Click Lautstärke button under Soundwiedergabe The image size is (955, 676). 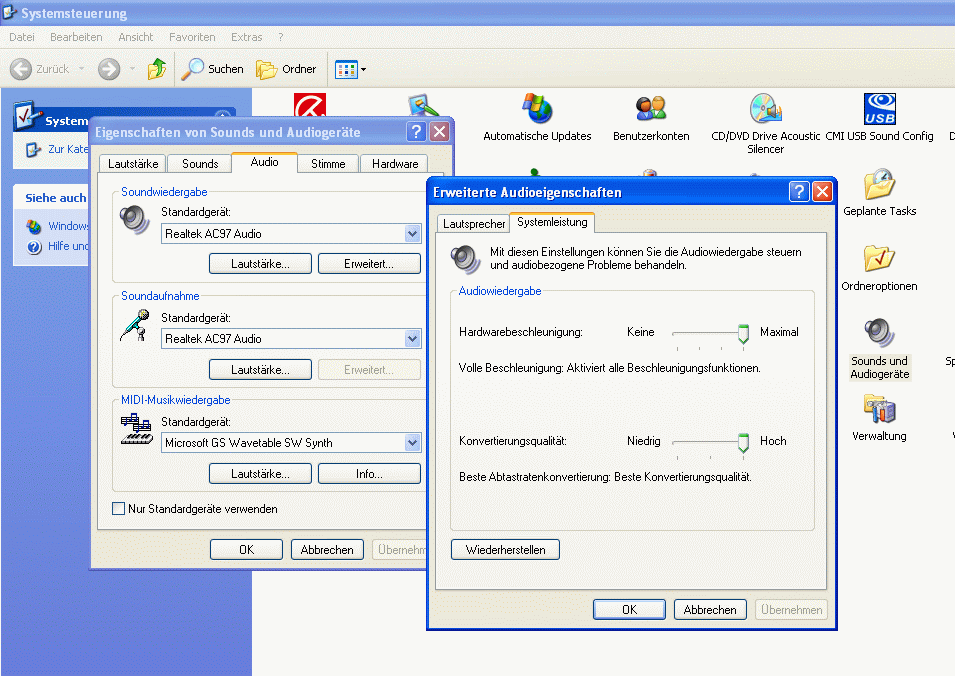pos(260,264)
